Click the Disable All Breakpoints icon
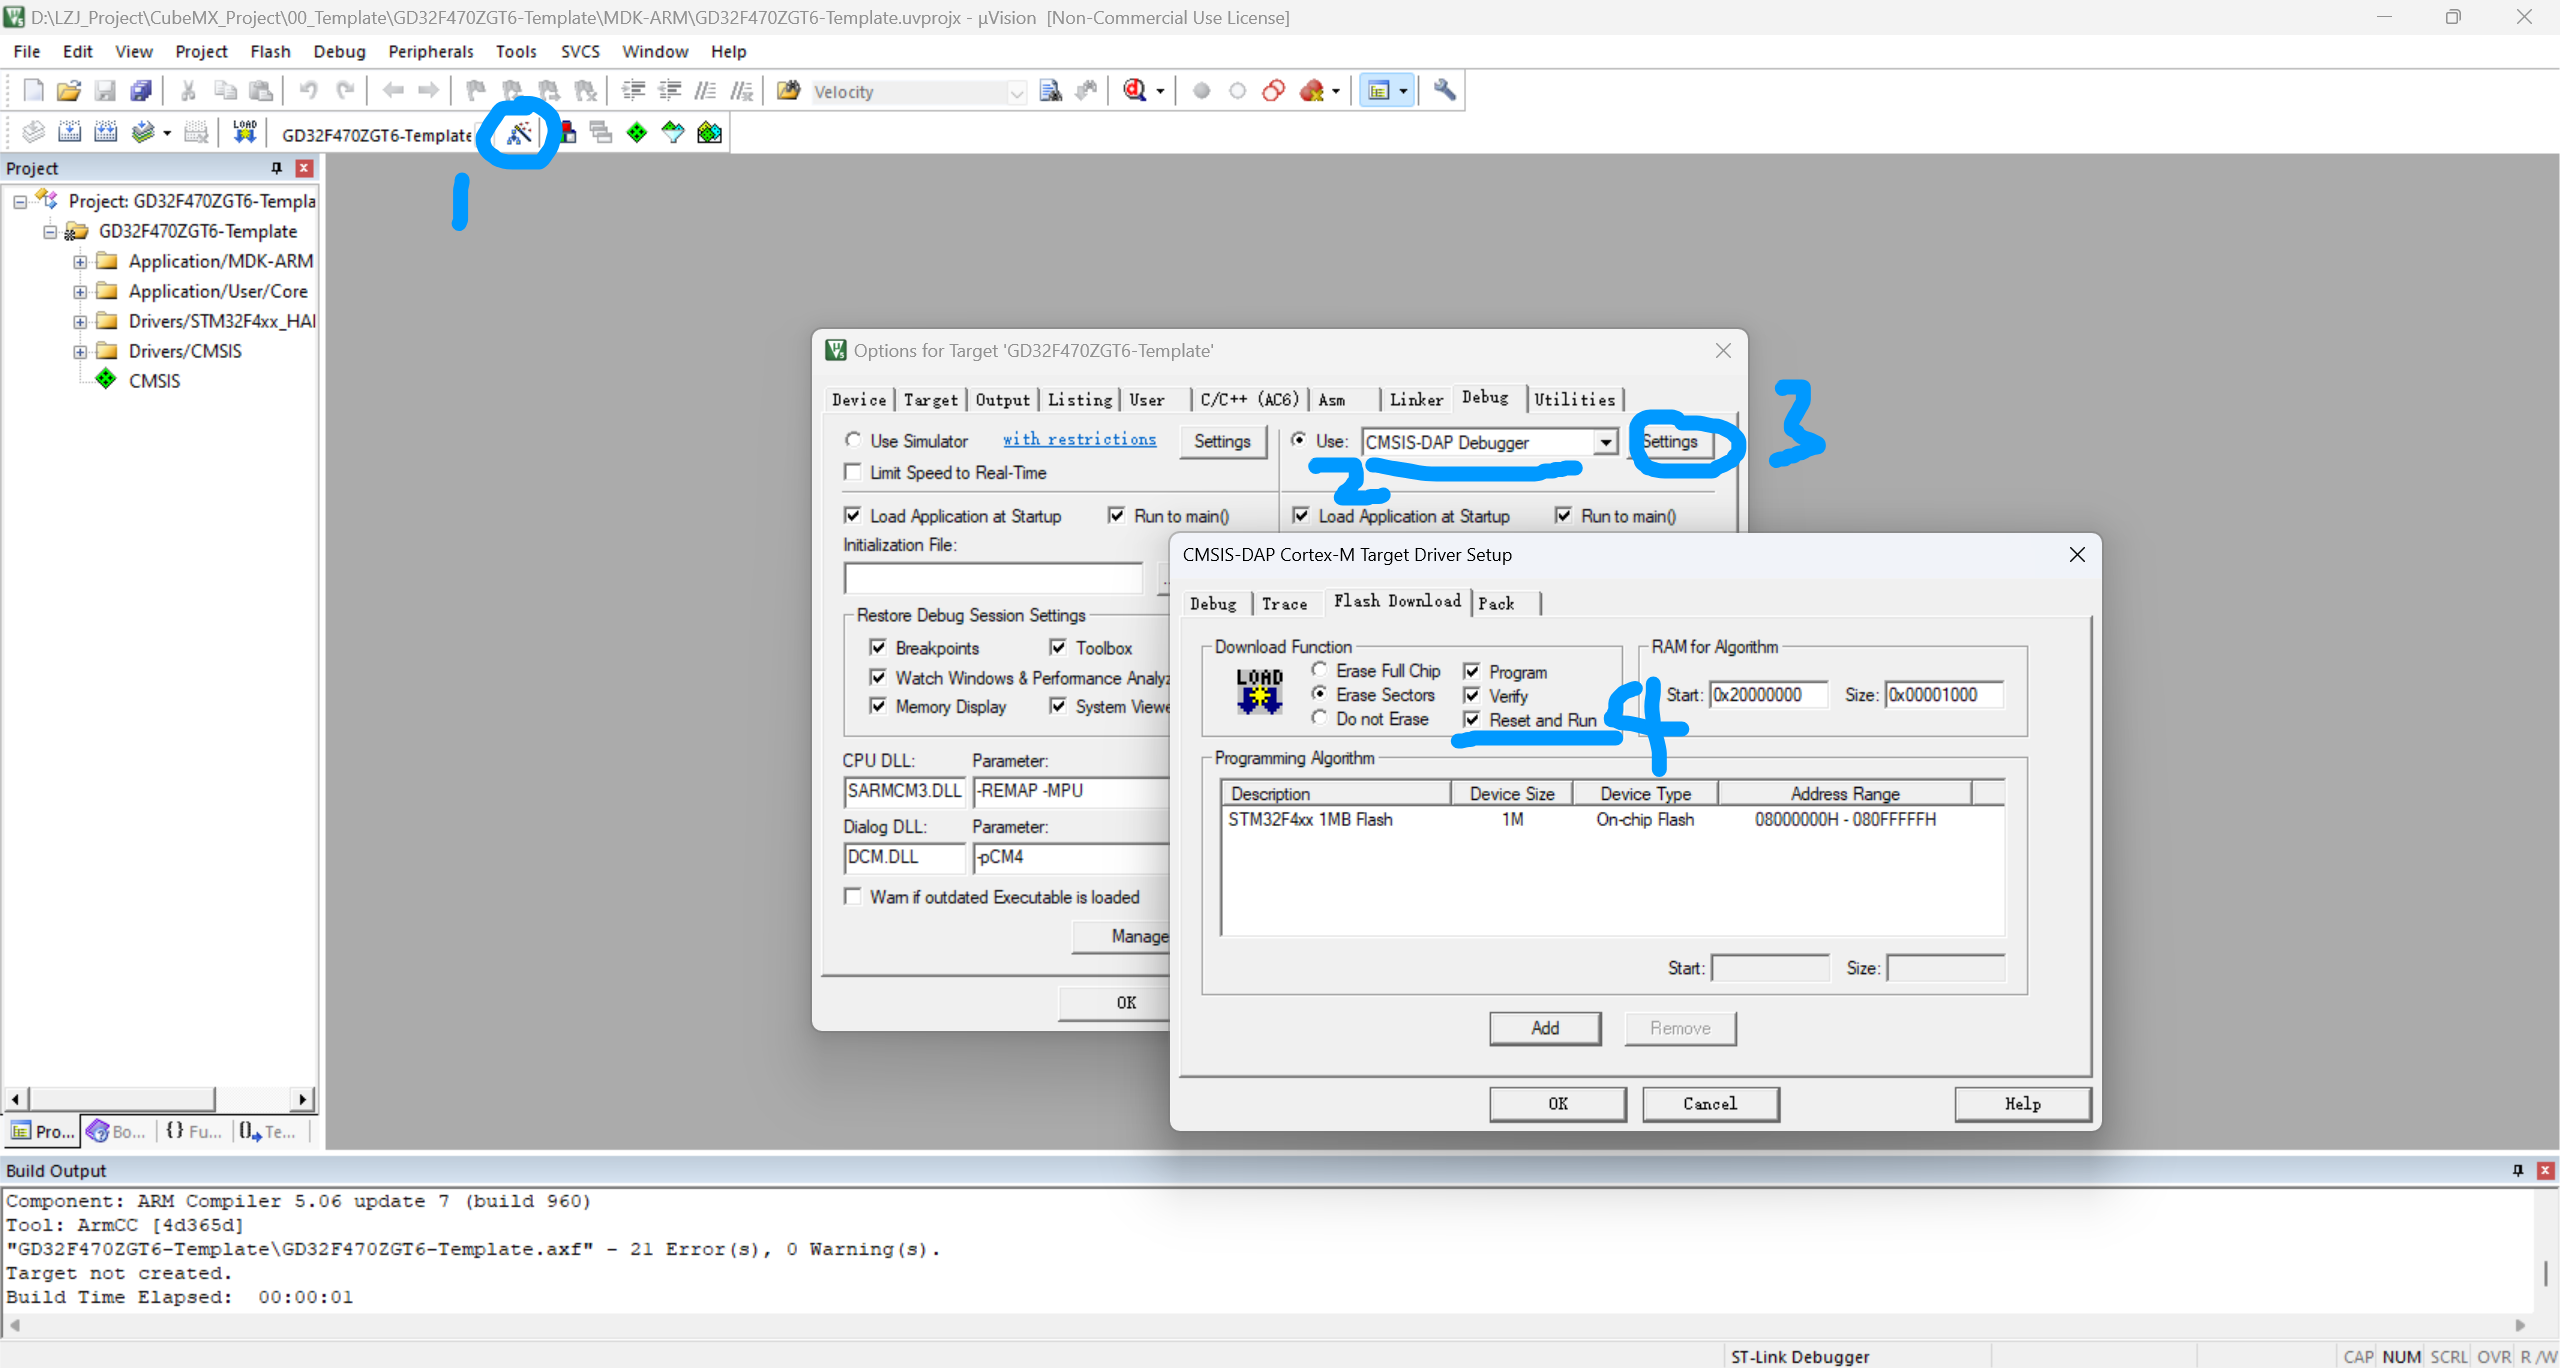Image resolution: width=2561 pixels, height=1368 pixels. [x=1273, y=91]
